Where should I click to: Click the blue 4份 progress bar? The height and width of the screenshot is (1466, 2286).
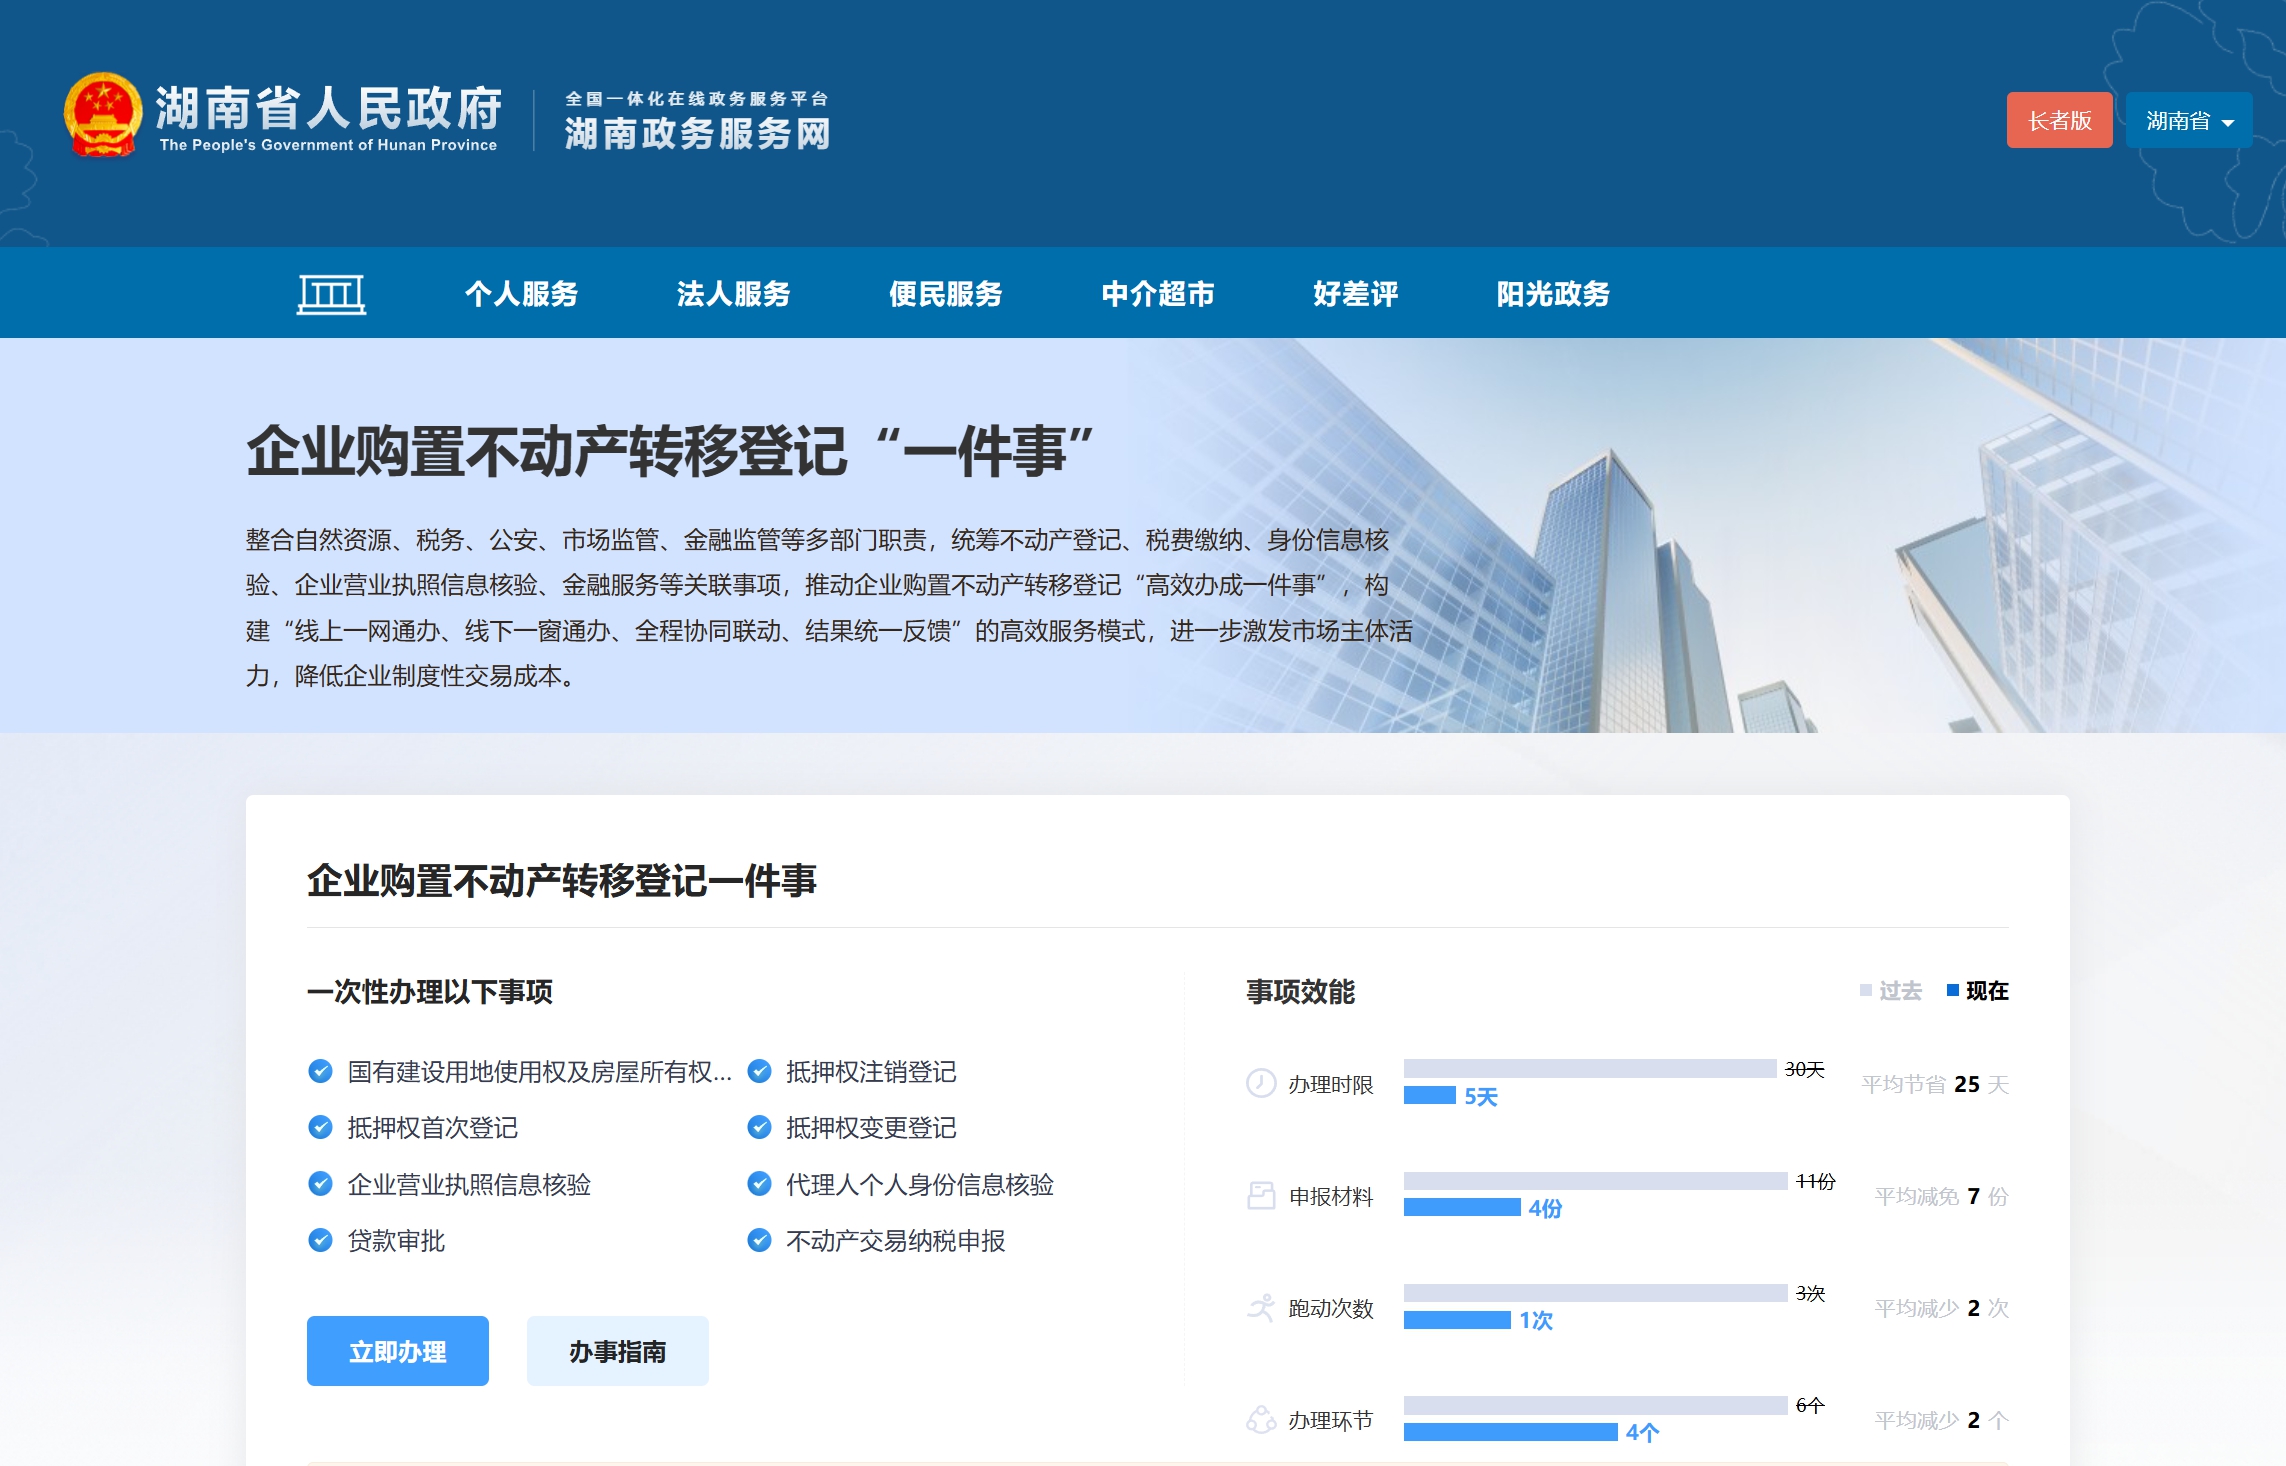point(1462,1207)
